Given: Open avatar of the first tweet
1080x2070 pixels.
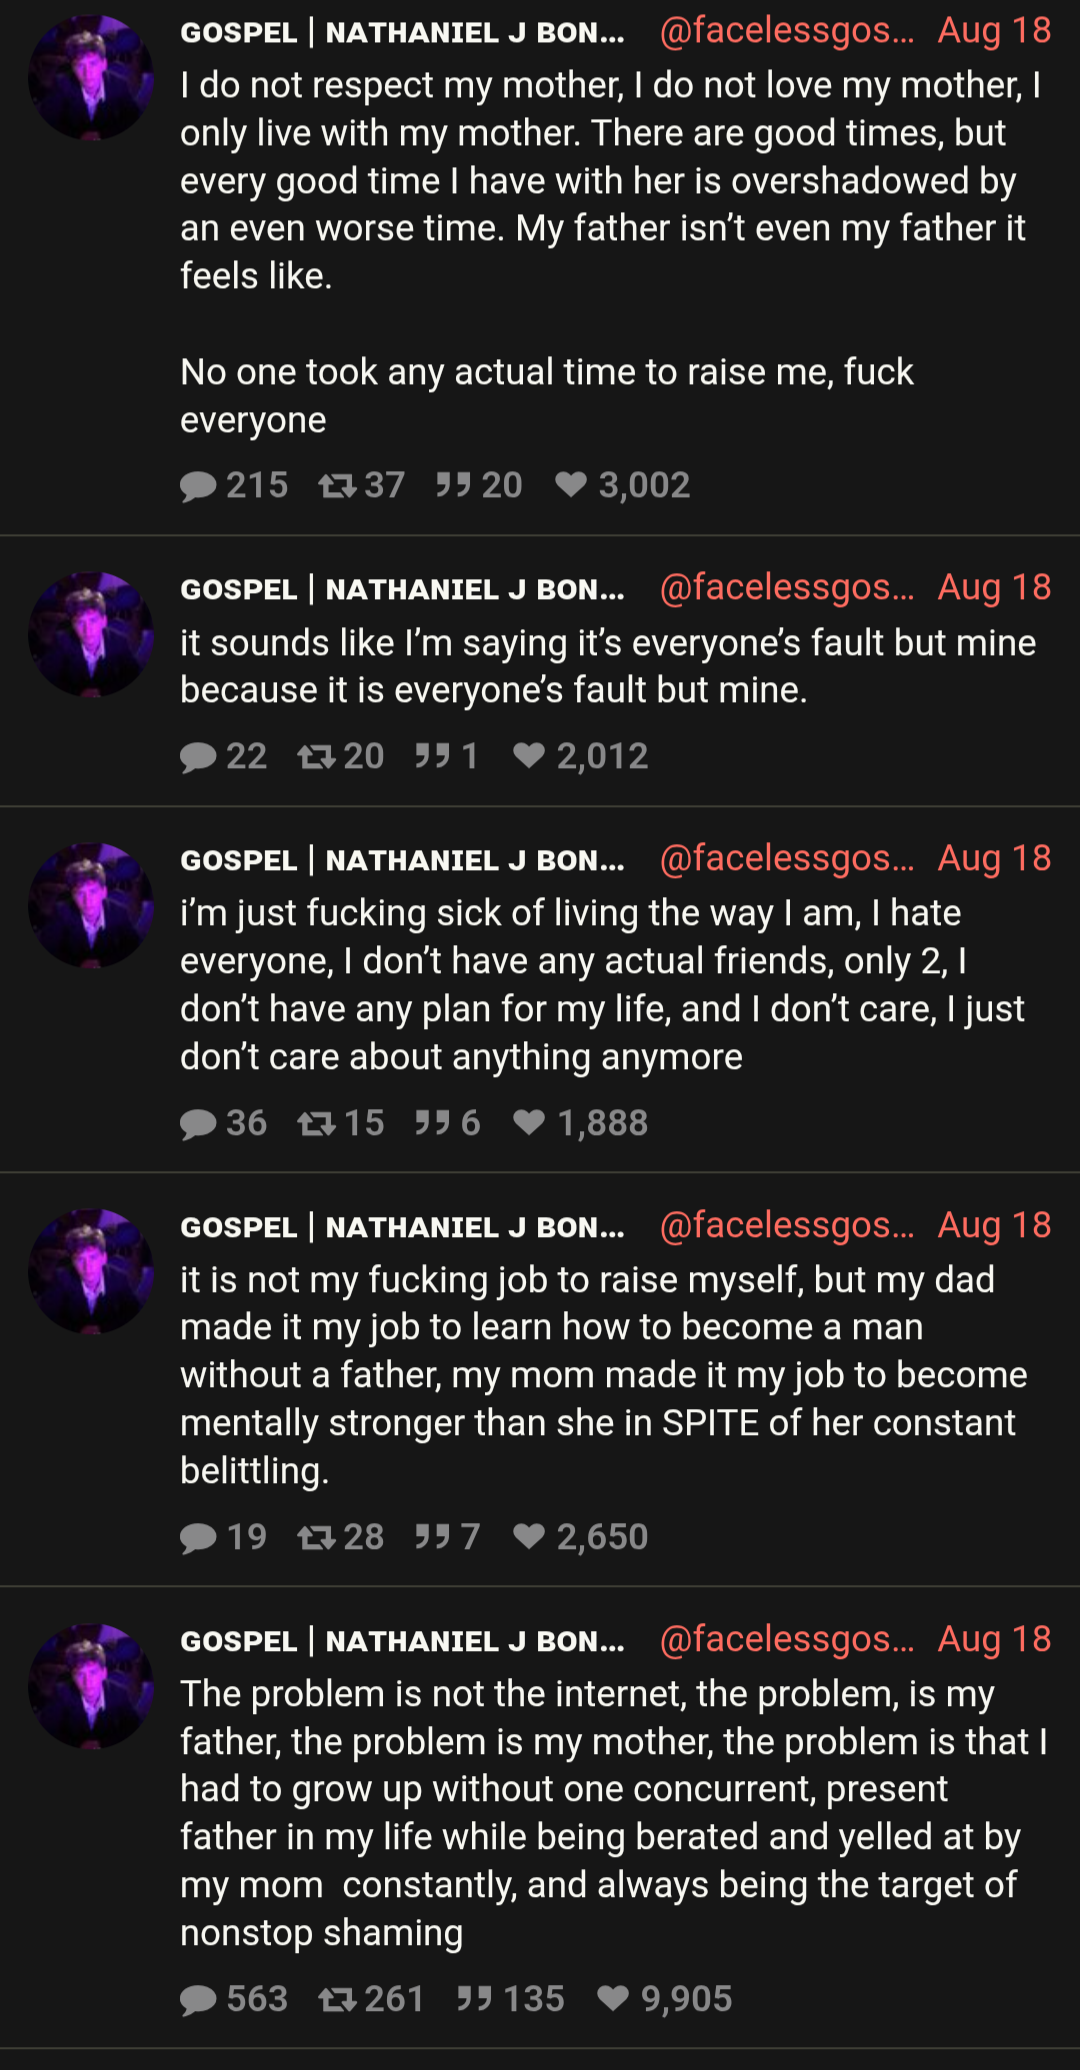Looking at the screenshot, I should point(91,77).
